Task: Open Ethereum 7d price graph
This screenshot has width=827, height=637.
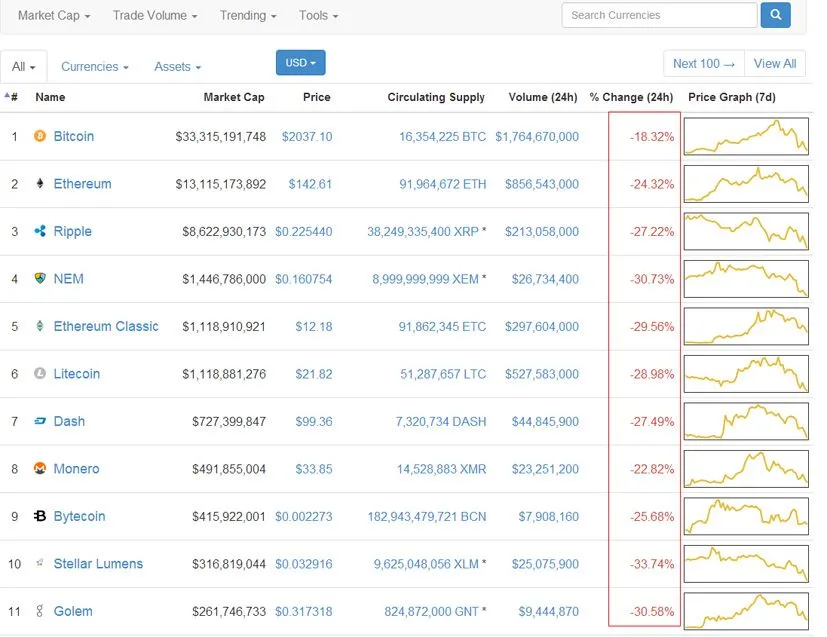Action: pos(746,184)
